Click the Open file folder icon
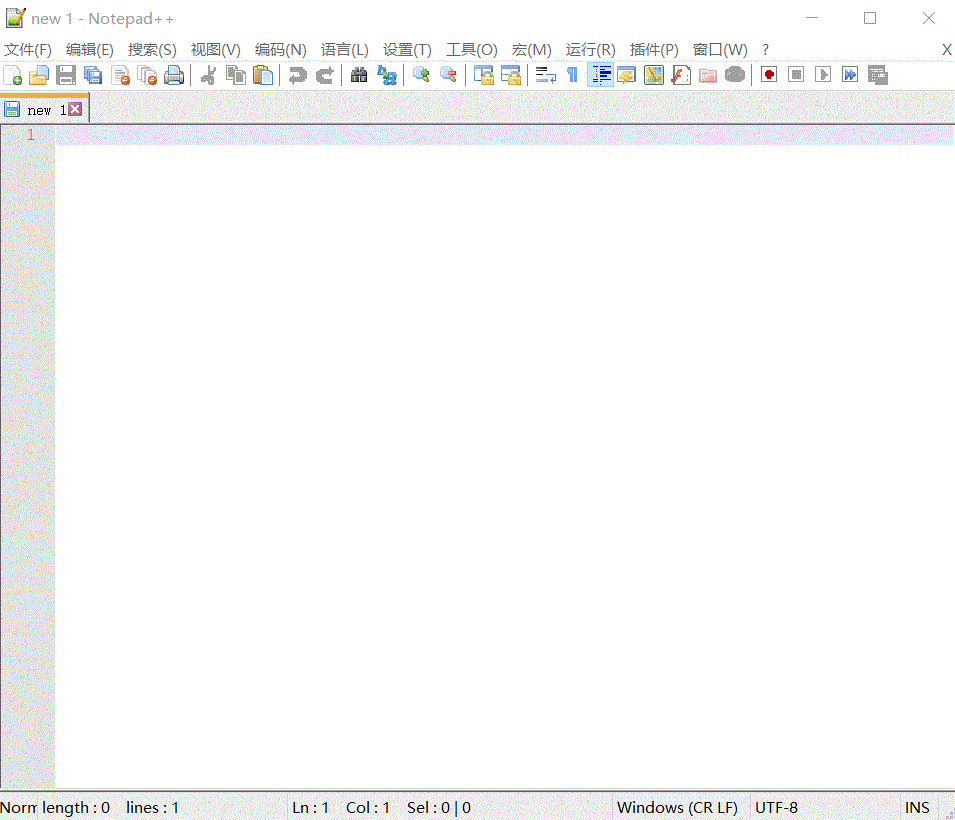Viewport: 955px width, 820px height. click(39, 75)
